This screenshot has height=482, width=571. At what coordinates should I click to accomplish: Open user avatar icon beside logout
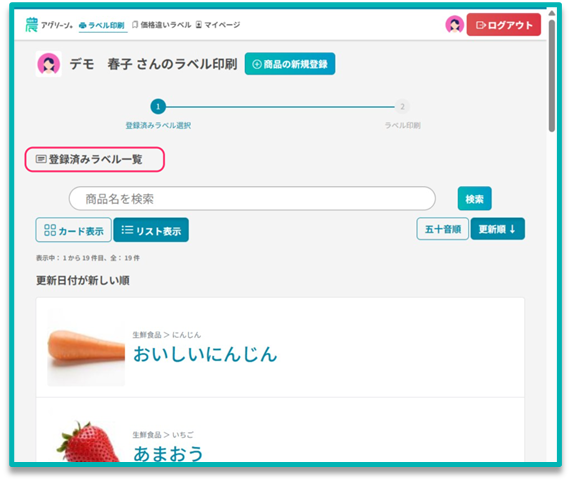(454, 25)
